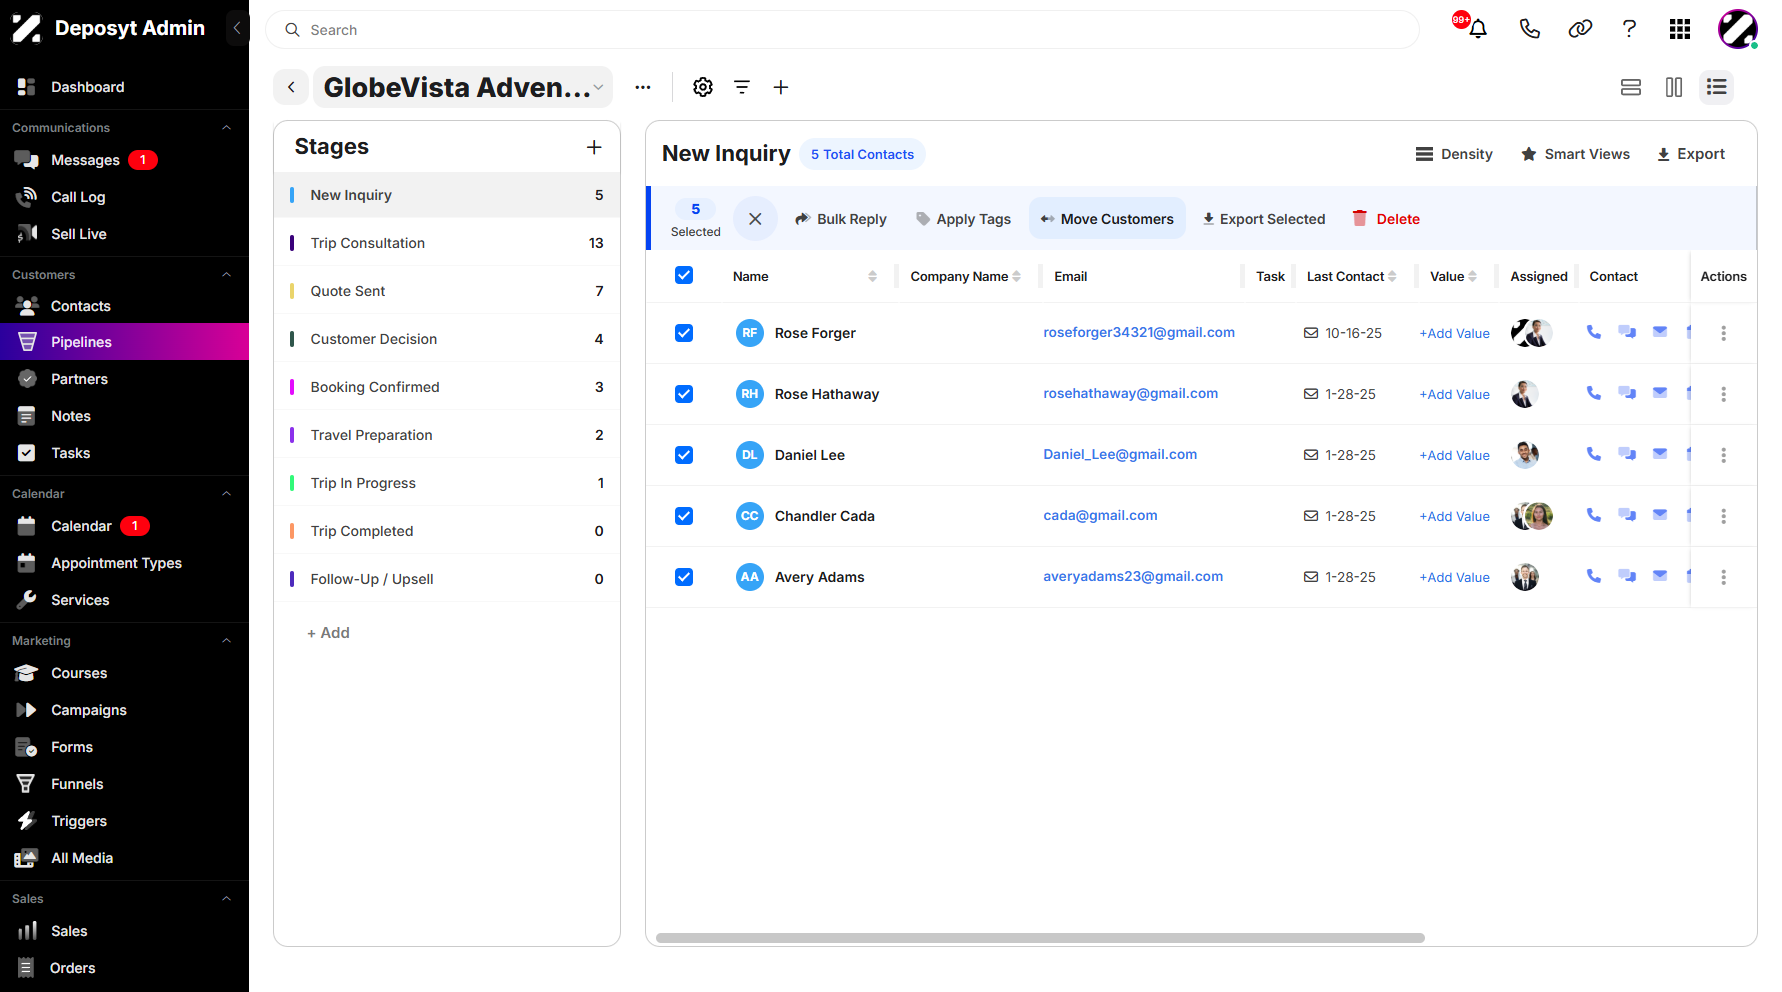Open actions menu for Rose Forger
1782x992 pixels.
1723,333
